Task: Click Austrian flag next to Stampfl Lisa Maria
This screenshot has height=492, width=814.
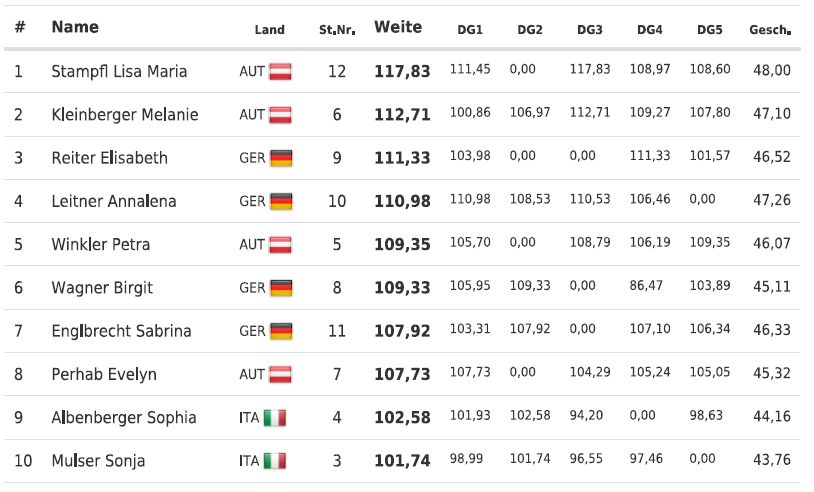Action: 281,72
